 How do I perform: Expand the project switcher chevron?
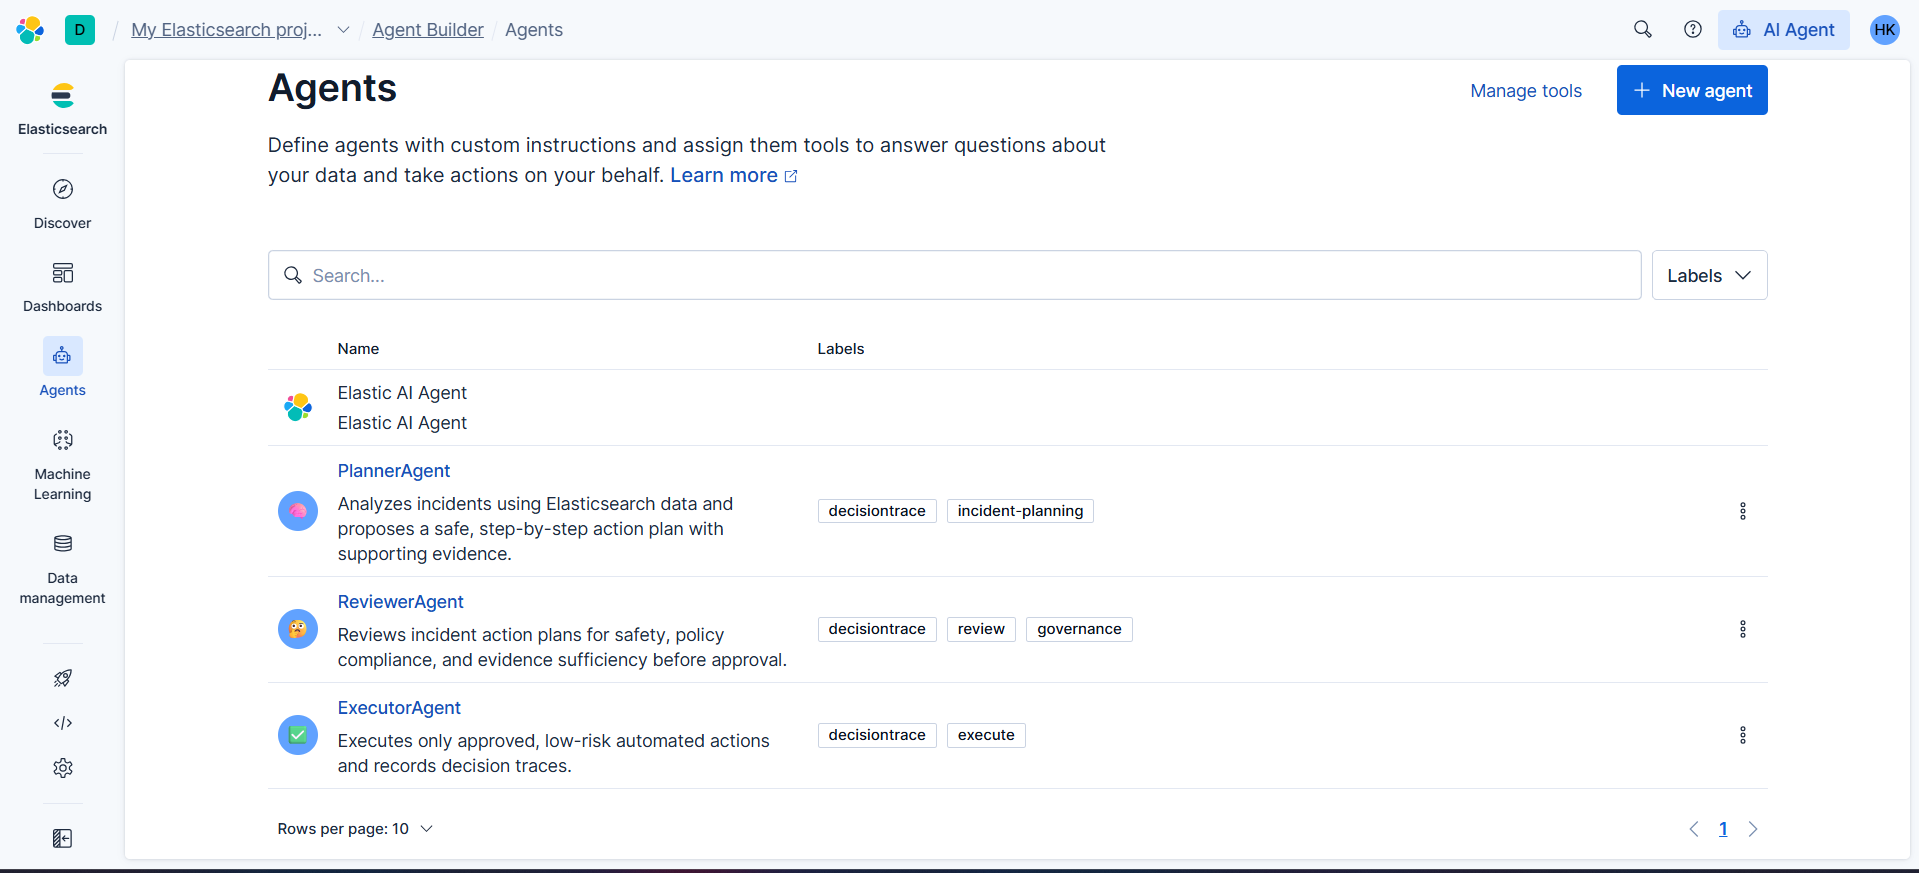343,30
